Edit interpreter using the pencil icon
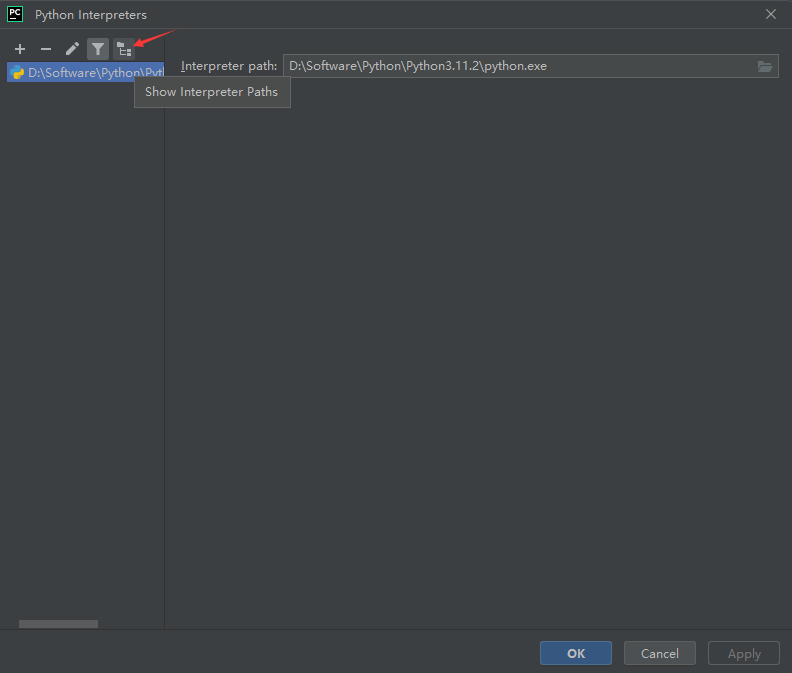 coord(72,49)
